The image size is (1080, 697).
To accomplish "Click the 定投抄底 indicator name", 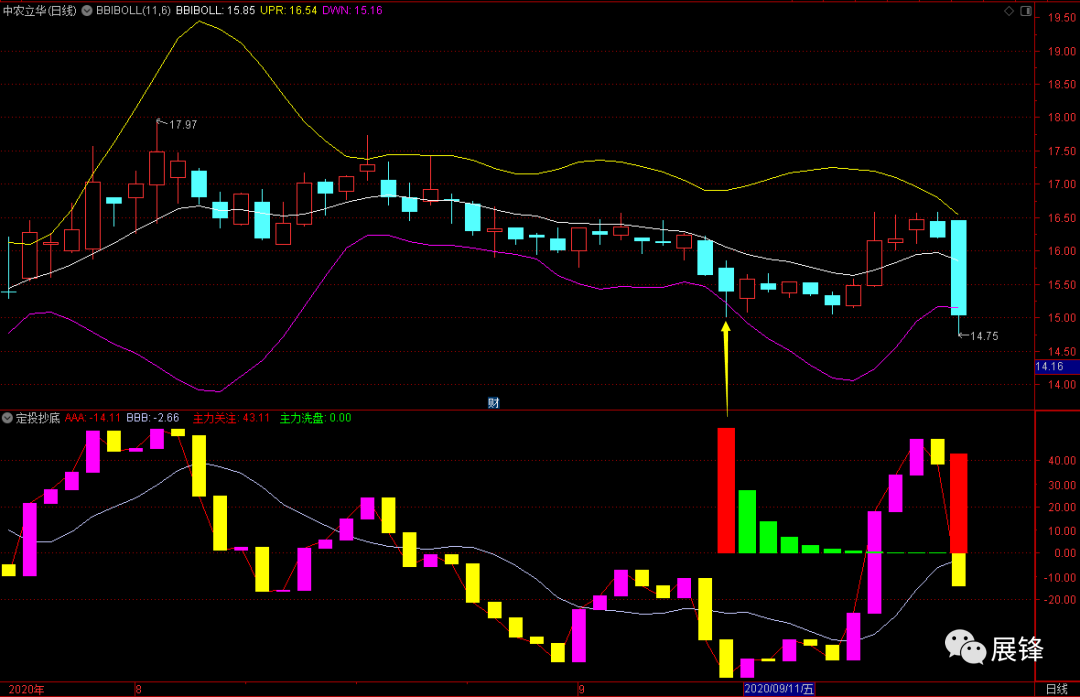I will click(38, 418).
